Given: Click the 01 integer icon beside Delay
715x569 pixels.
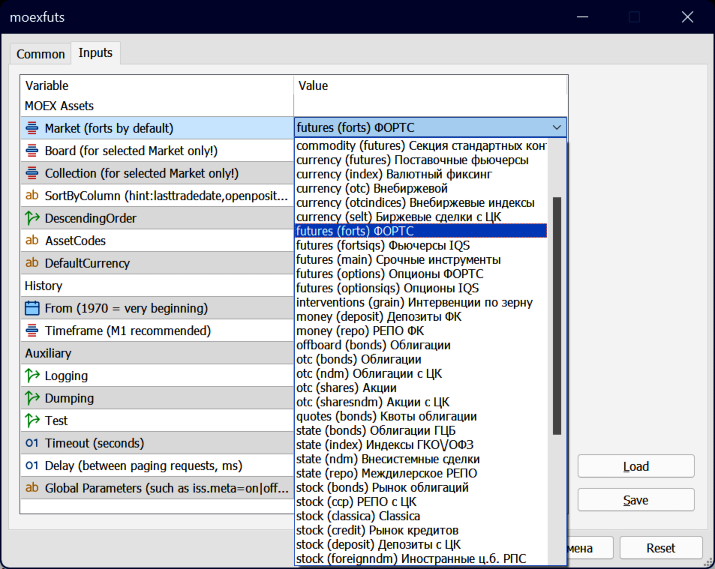Looking at the screenshot, I should (32, 466).
